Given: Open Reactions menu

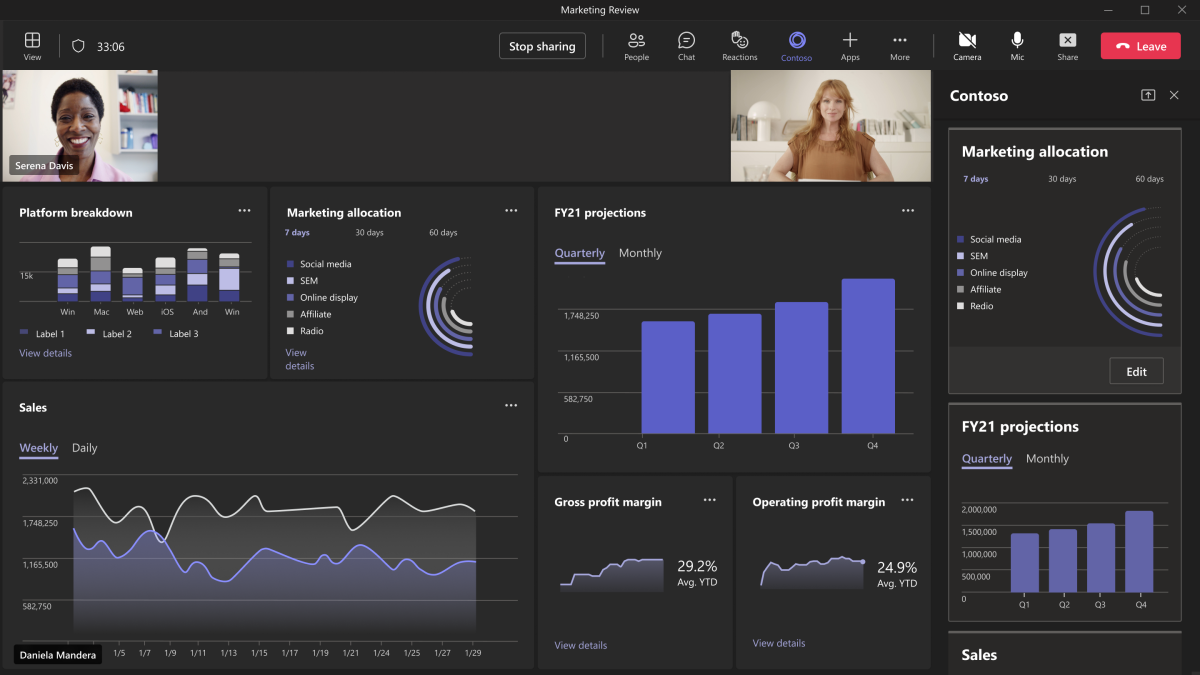Looking at the screenshot, I should coord(740,45).
